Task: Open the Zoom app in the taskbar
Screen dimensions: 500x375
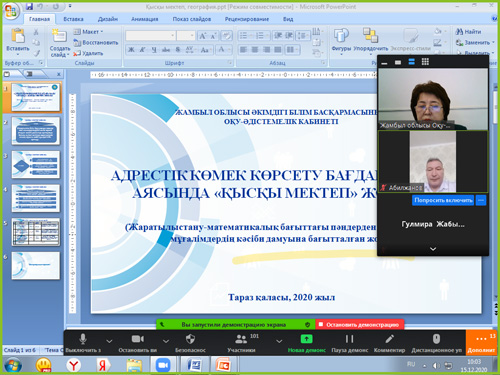Action: point(163,365)
